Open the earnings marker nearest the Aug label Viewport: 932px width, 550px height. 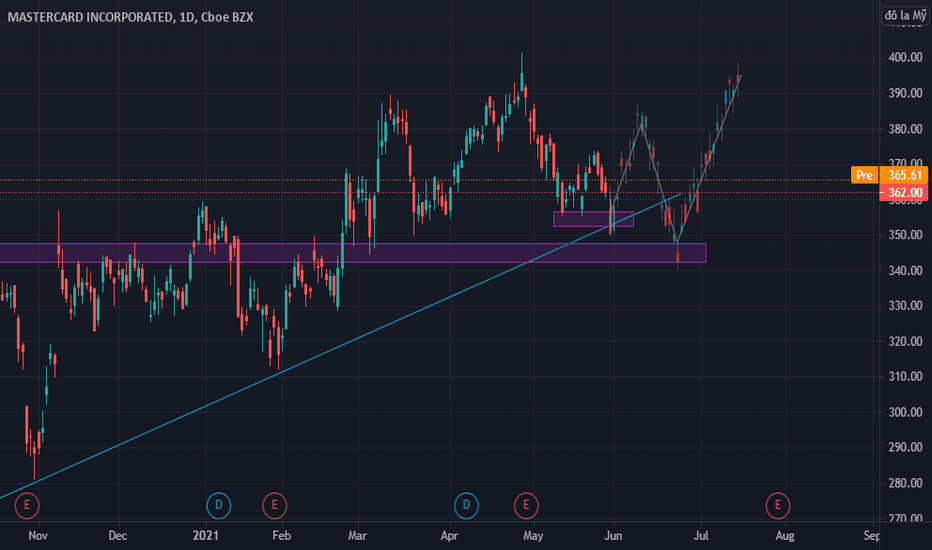[777, 505]
